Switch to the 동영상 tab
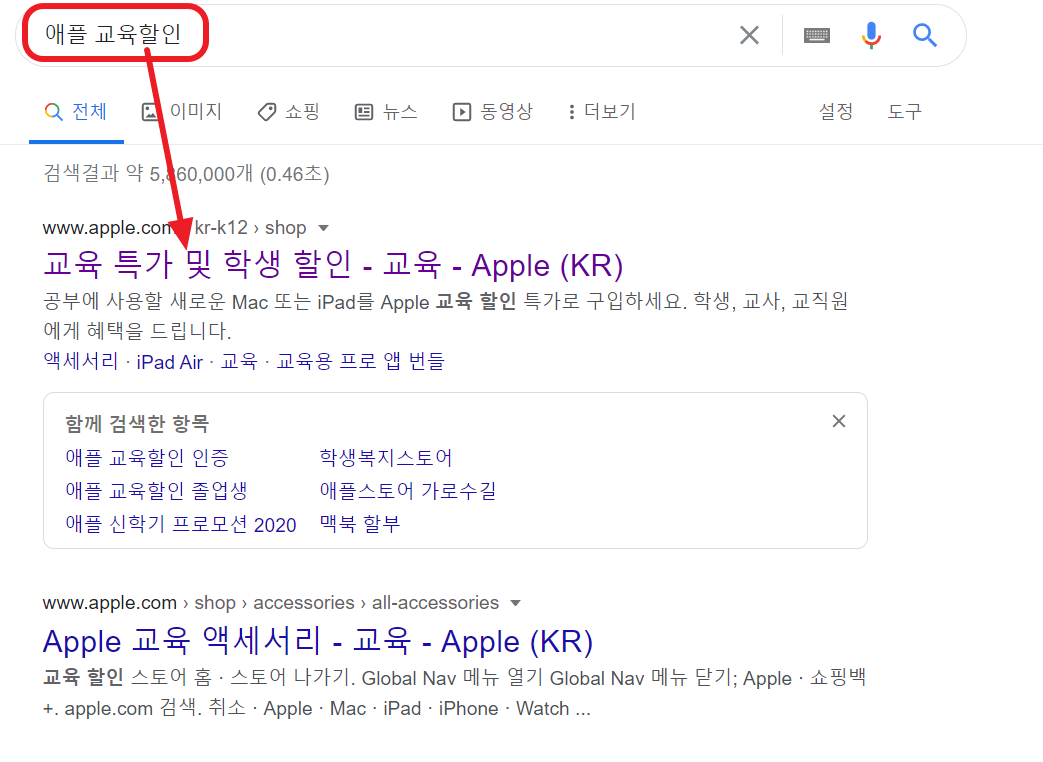The width and height of the screenshot is (1043, 762). pos(493,112)
